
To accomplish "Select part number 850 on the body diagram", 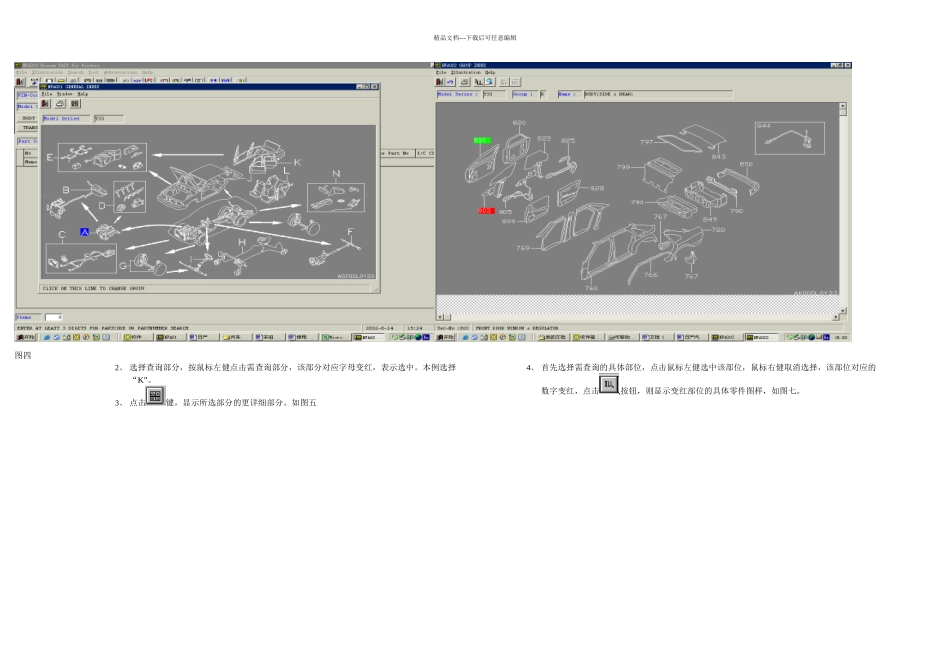I will (746, 164).
